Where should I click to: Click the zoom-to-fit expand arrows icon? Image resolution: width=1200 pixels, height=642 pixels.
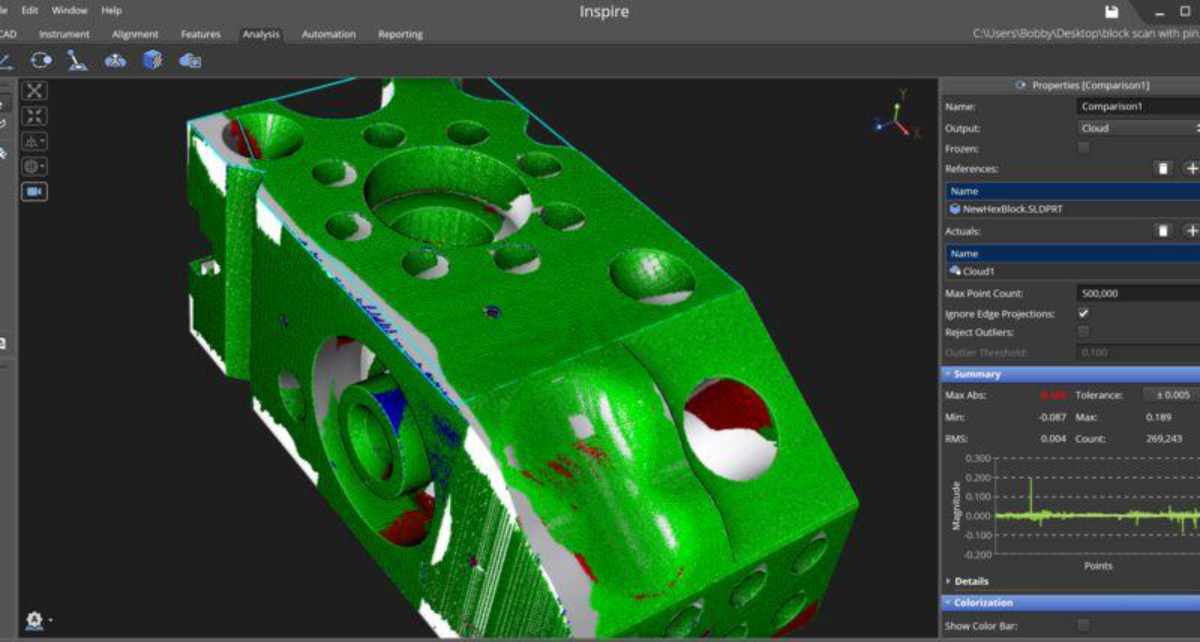tap(34, 116)
